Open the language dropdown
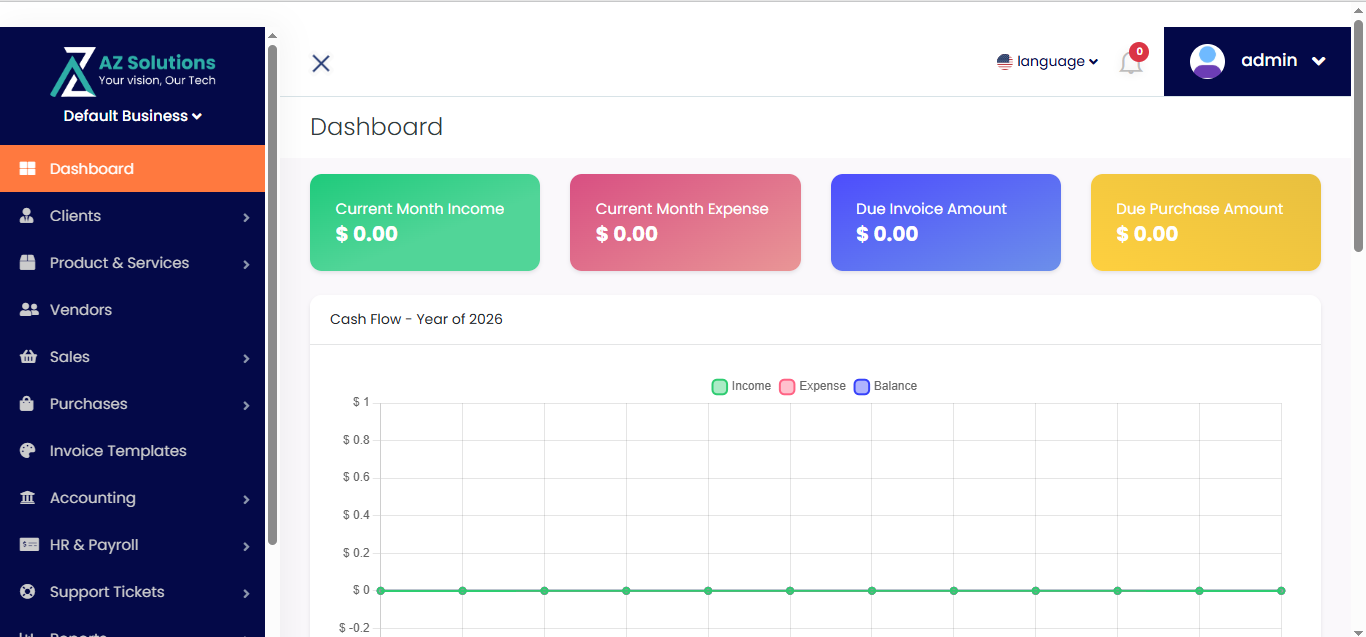The height and width of the screenshot is (637, 1366). (x=1048, y=62)
